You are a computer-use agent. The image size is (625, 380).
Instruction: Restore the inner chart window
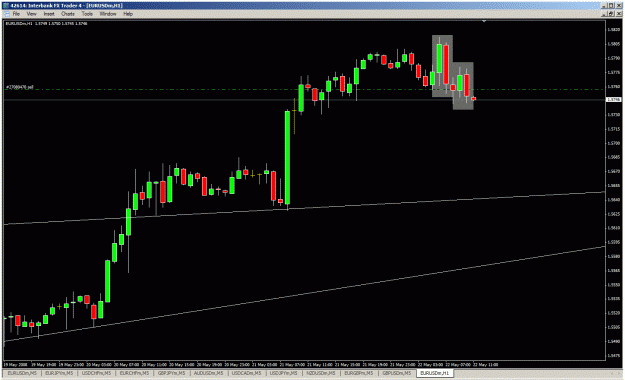[x=611, y=14]
